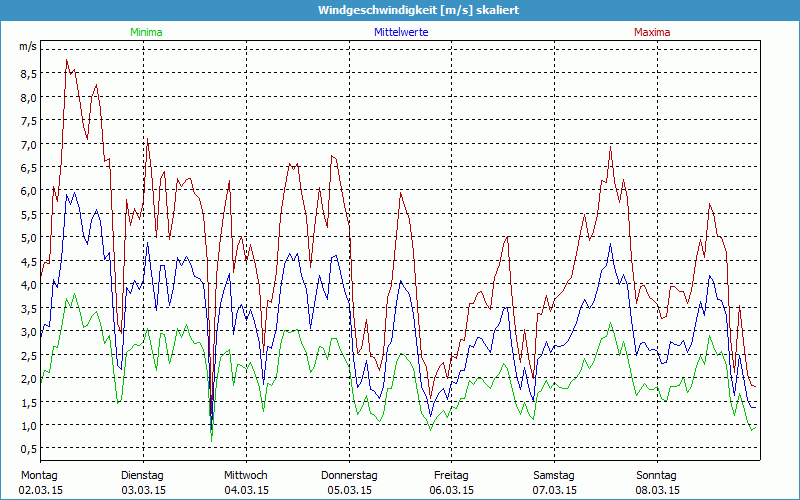The height and width of the screenshot is (500, 800).
Task: Click the red Maxima legend label
Action: (652, 32)
